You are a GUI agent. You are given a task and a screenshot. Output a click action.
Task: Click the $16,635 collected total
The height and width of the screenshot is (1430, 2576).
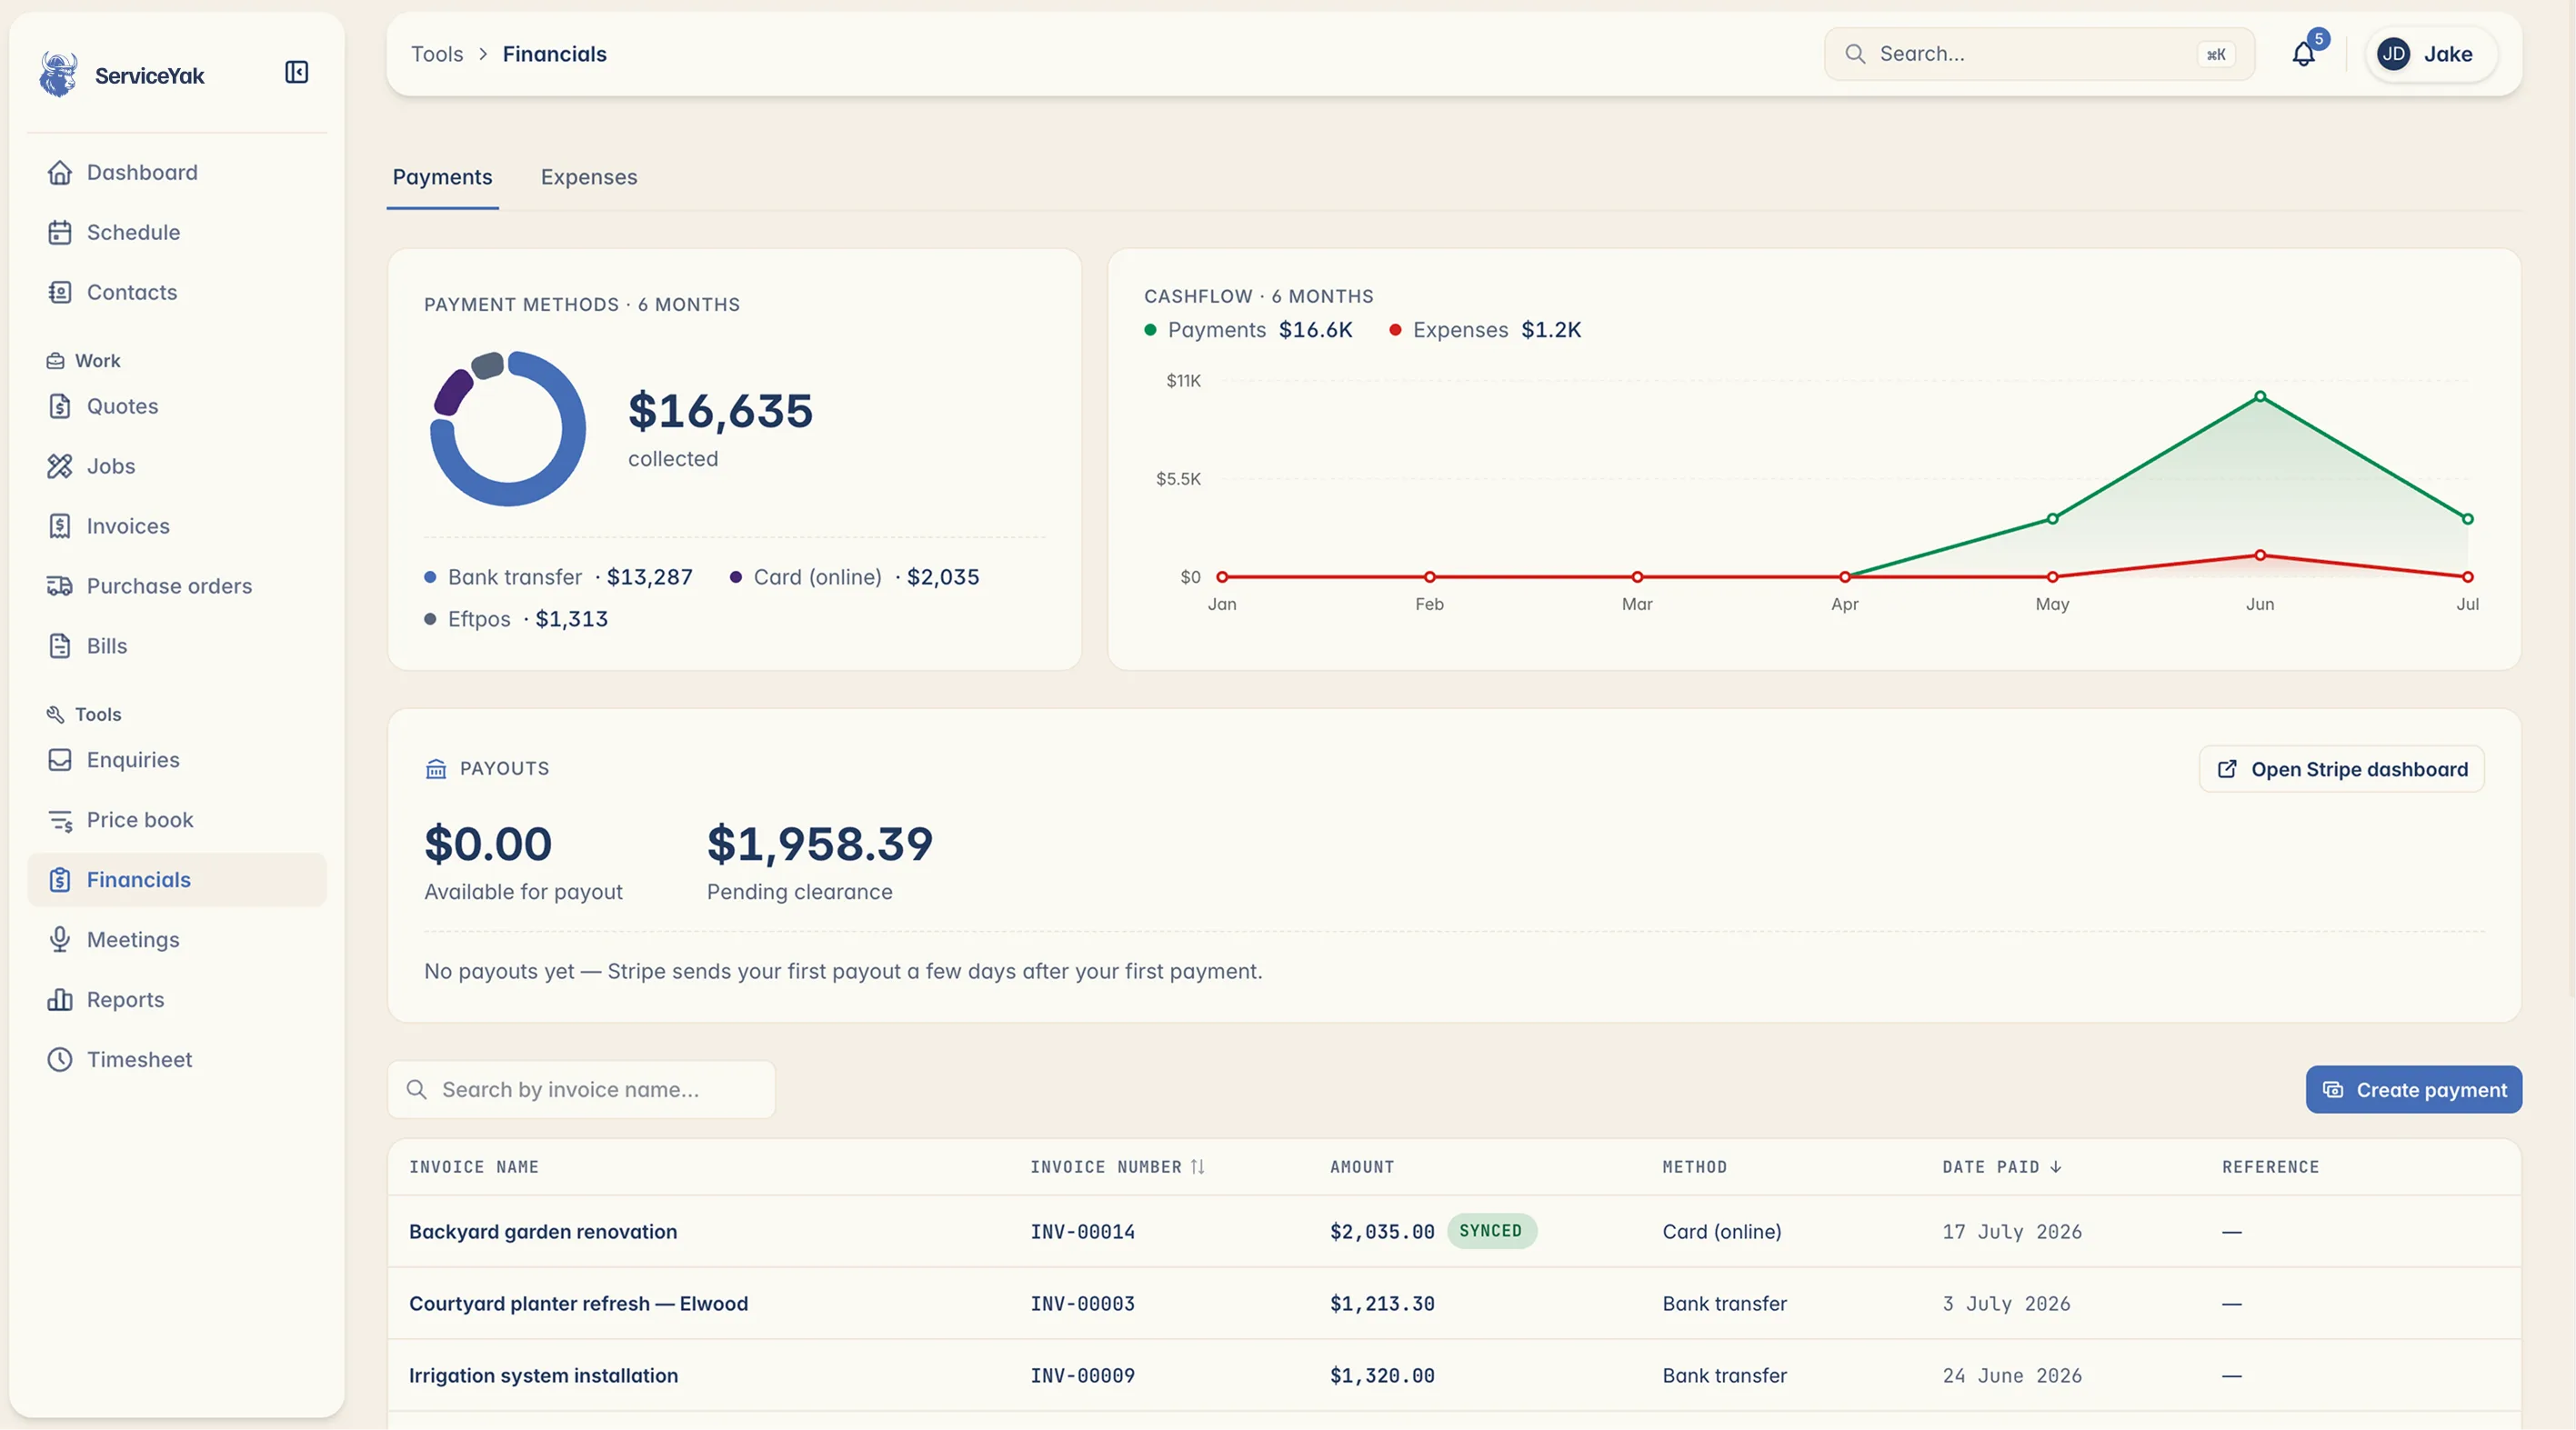[x=721, y=411]
